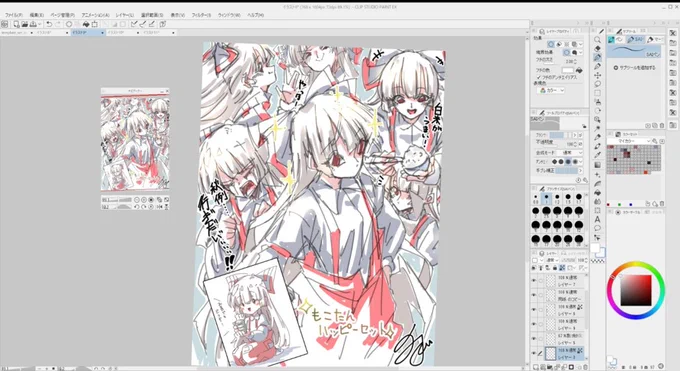Toggle the フチのアンチエイリアス checkbox
This screenshot has width=680, height=371.
coord(539,77)
